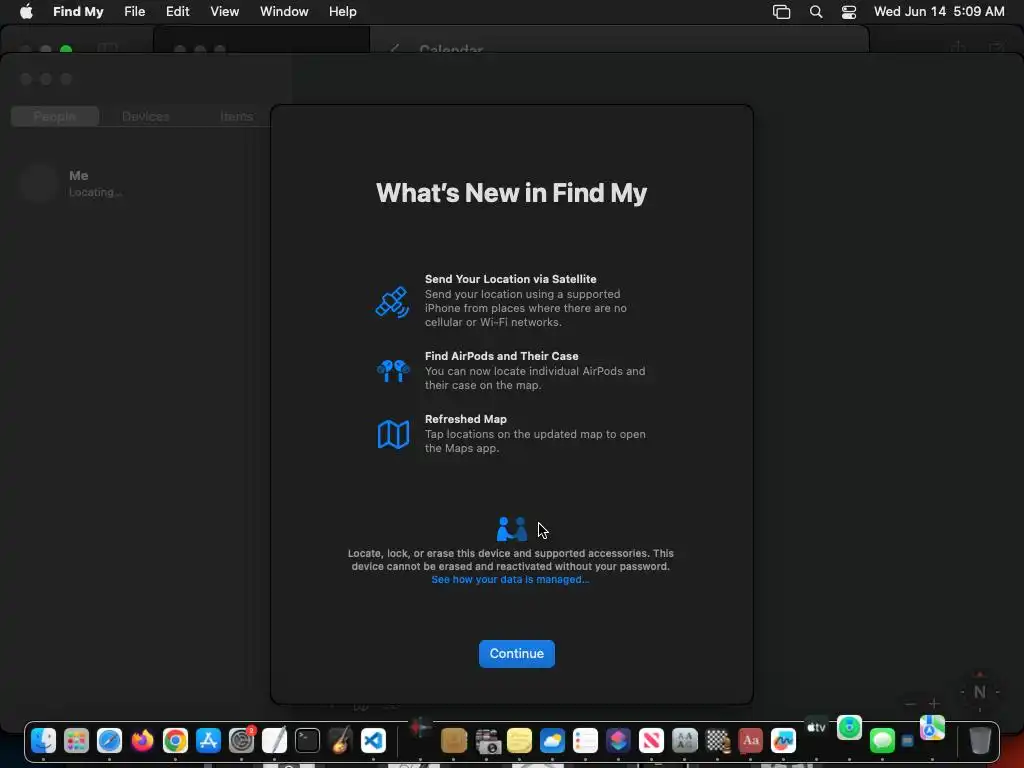The height and width of the screenshot is (768, 1024).
Task: Open the Help menu
Action: (342, 12)
